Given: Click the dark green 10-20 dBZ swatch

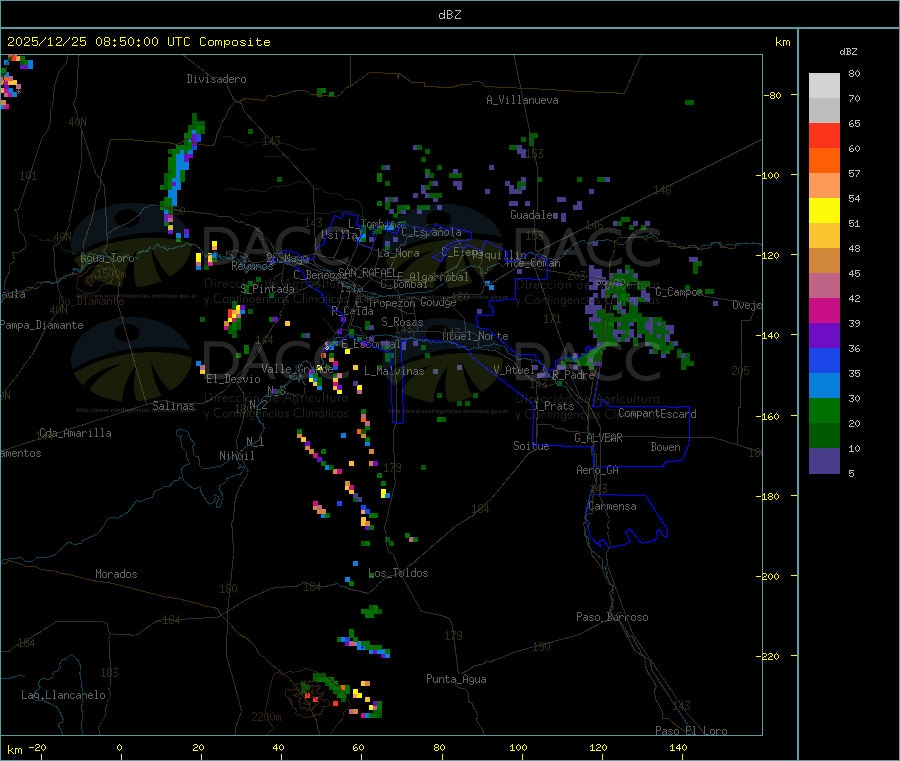Looking at the screenshot, I should click(x=824, y=436).
